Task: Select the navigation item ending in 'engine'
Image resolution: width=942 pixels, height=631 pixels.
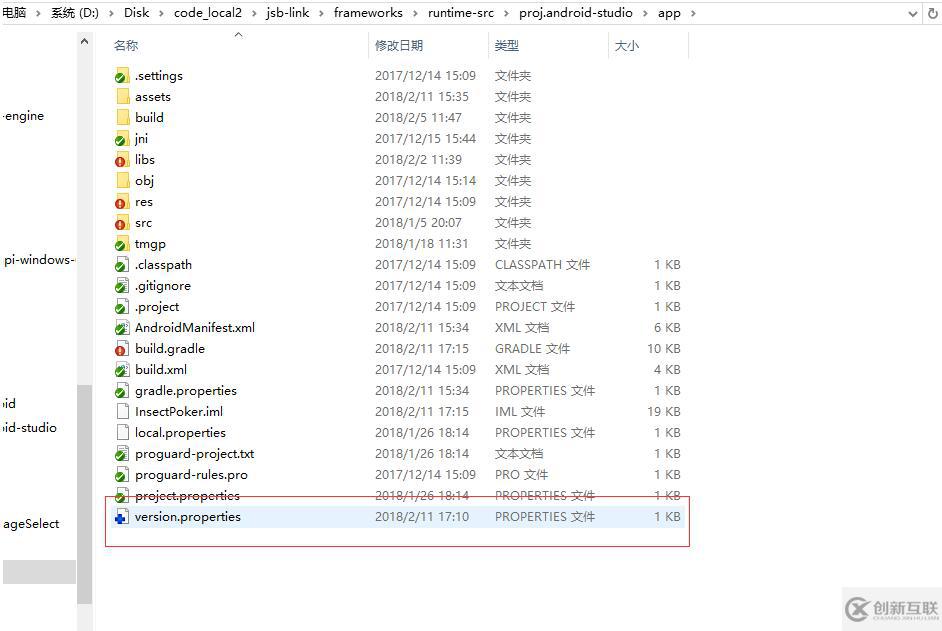Action: click(23, 116)
